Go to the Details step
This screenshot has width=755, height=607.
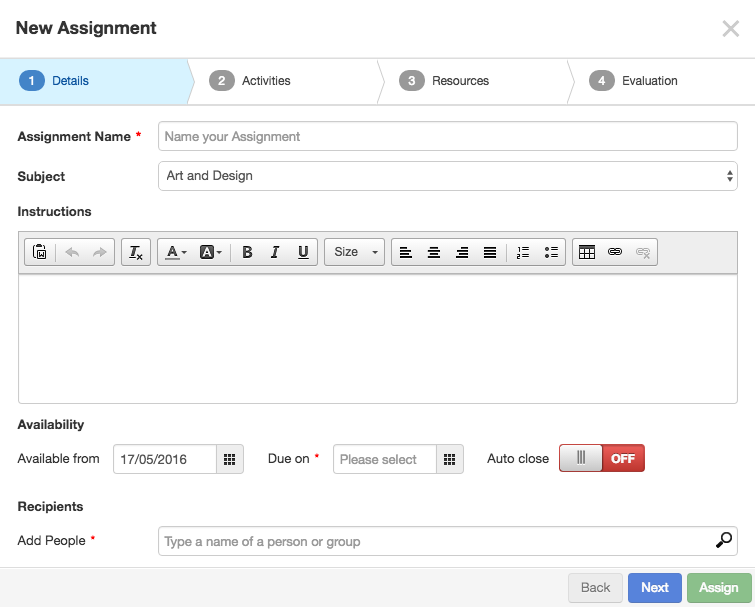pyautogui.click(x=95, y=81)
